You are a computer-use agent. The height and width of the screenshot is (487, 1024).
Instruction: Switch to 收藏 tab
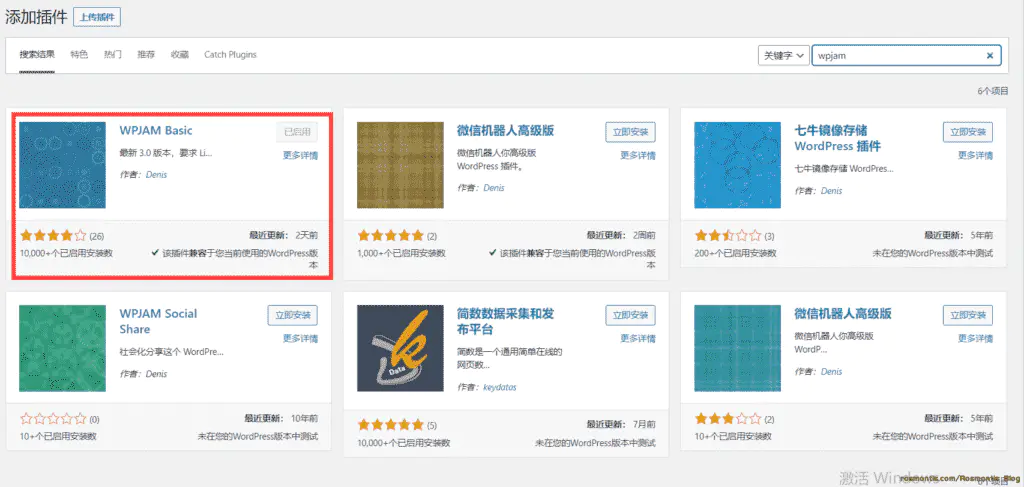pyautogui.click(x=180, y=55)
